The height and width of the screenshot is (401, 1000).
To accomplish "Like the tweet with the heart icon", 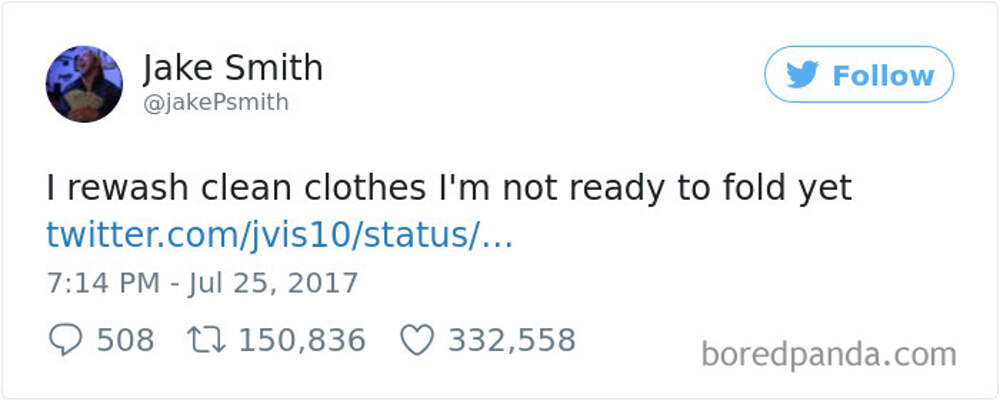I will [x=416, y=340].
